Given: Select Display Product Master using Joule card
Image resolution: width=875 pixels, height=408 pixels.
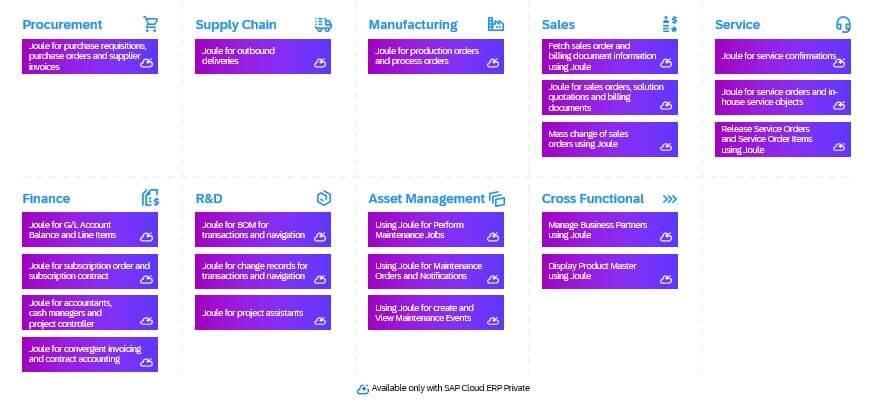Looking at the screenshot, I should pos(609,271).
